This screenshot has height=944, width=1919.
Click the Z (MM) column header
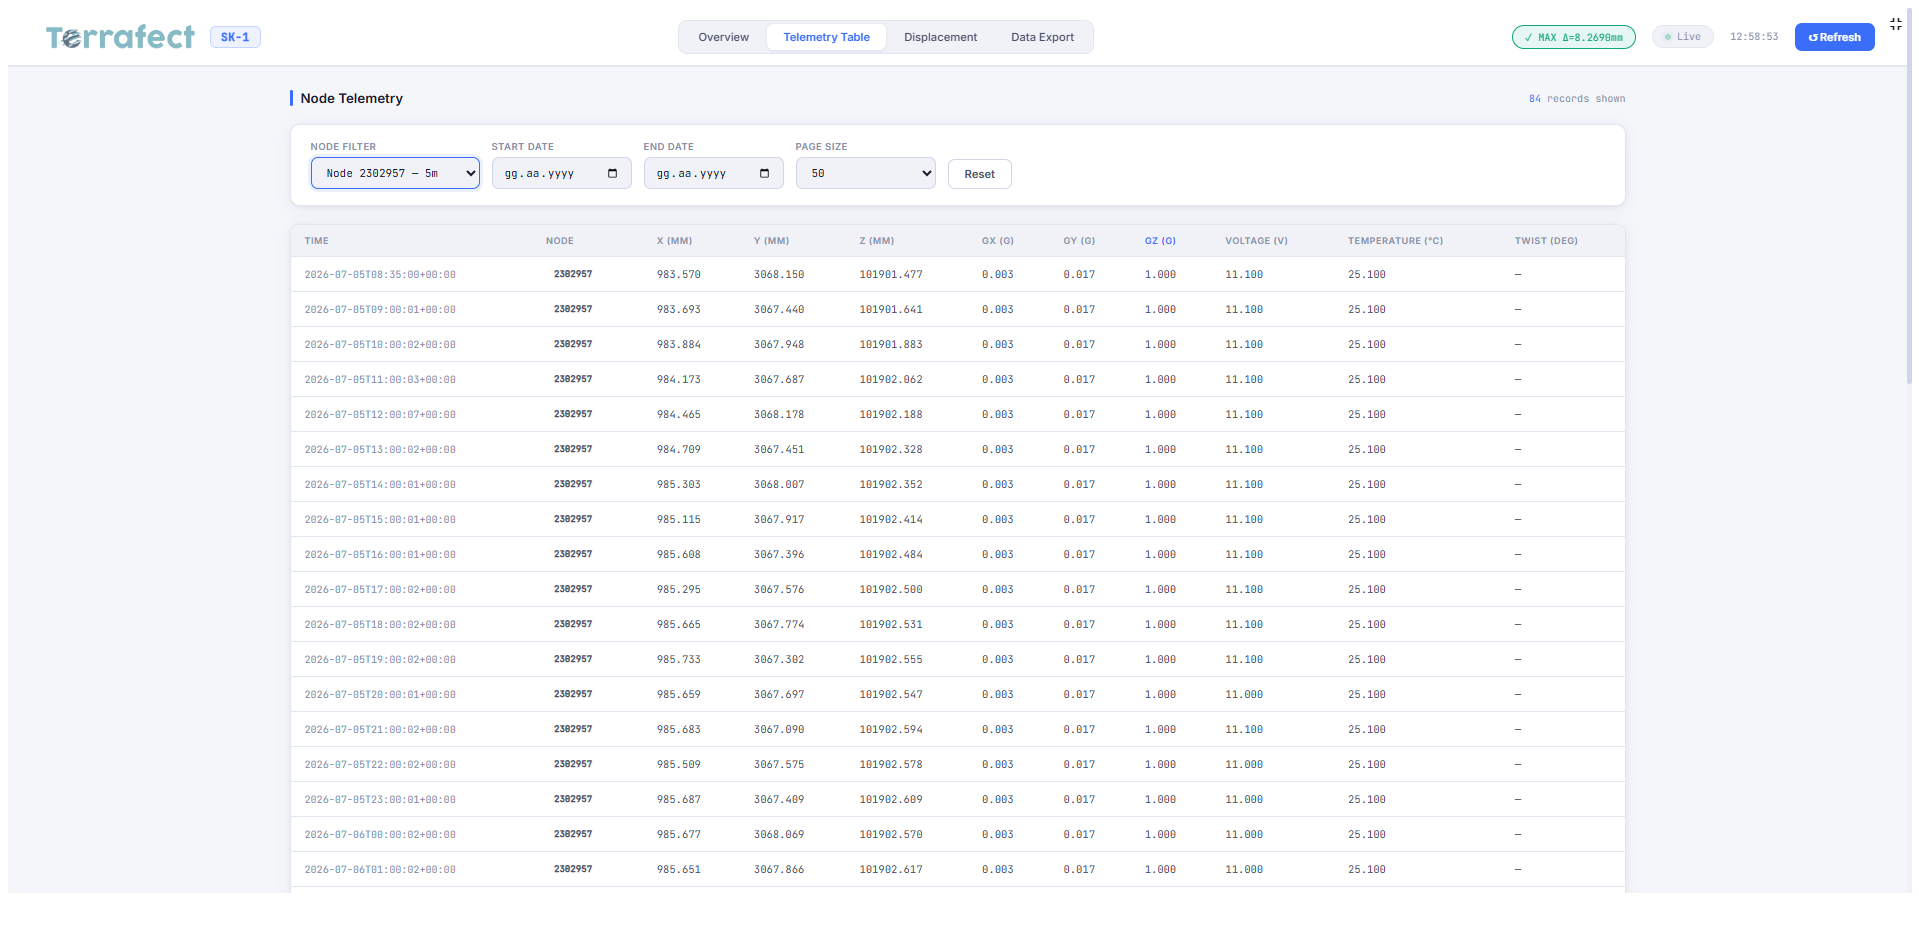coord(877,241)
